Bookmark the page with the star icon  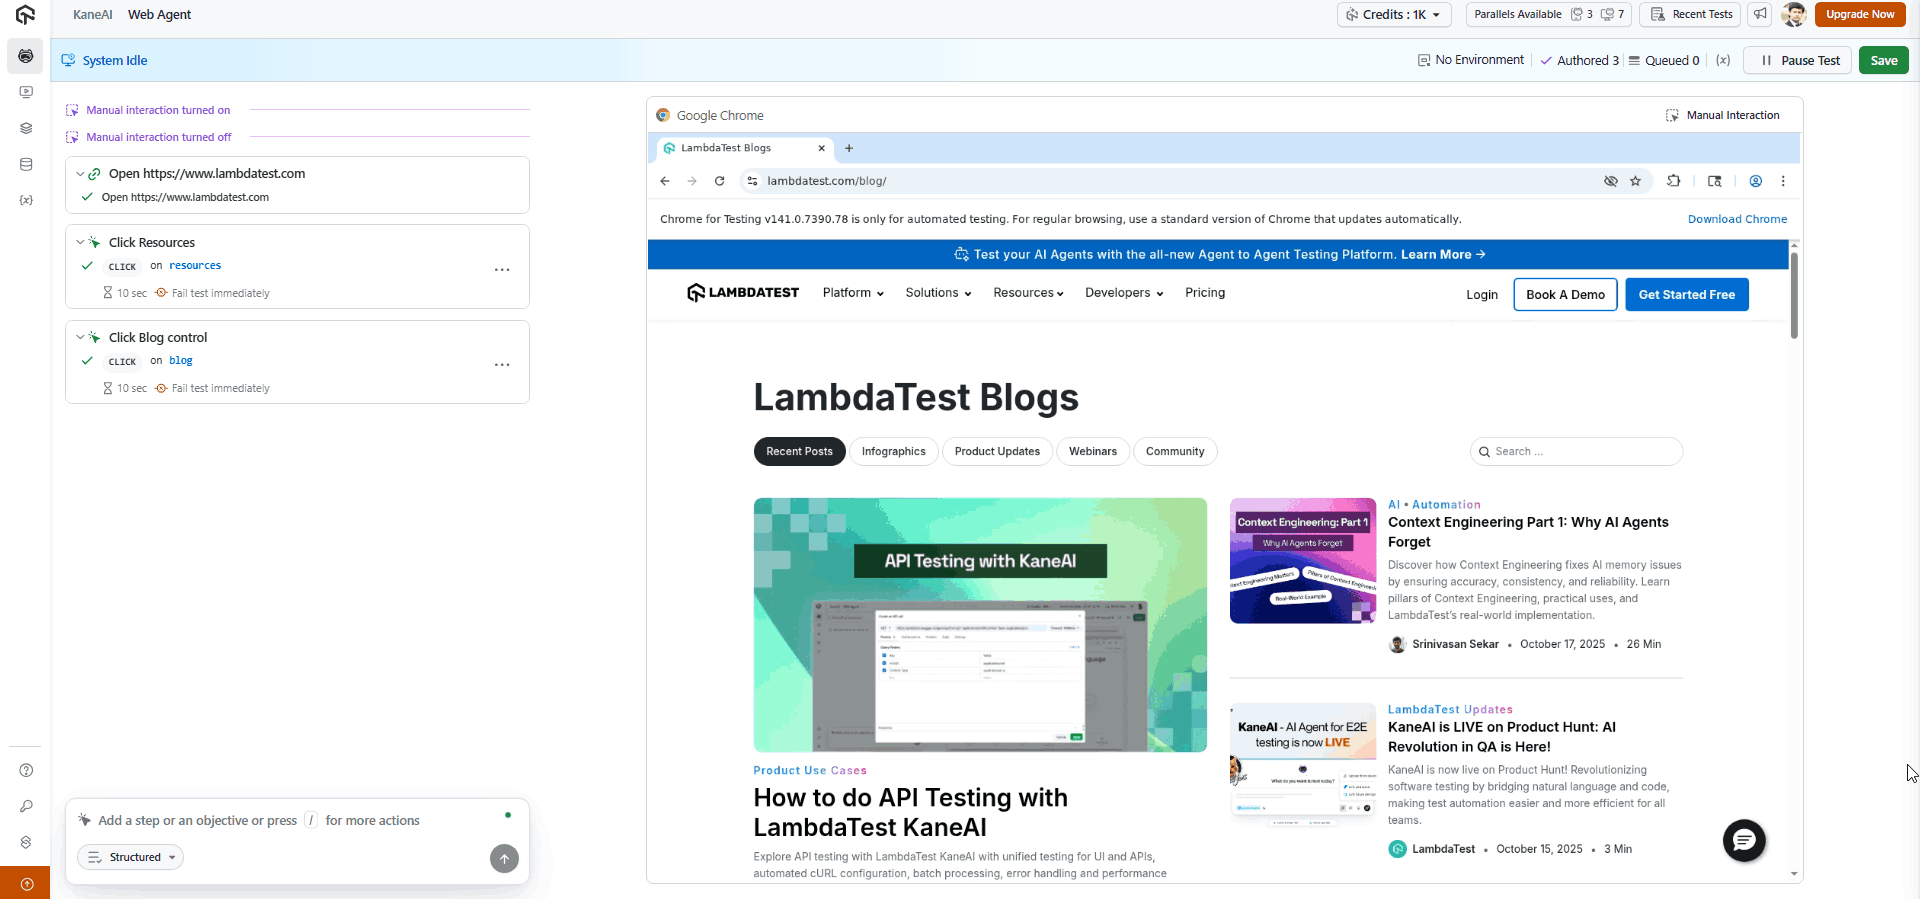(x=1636, y=181)
